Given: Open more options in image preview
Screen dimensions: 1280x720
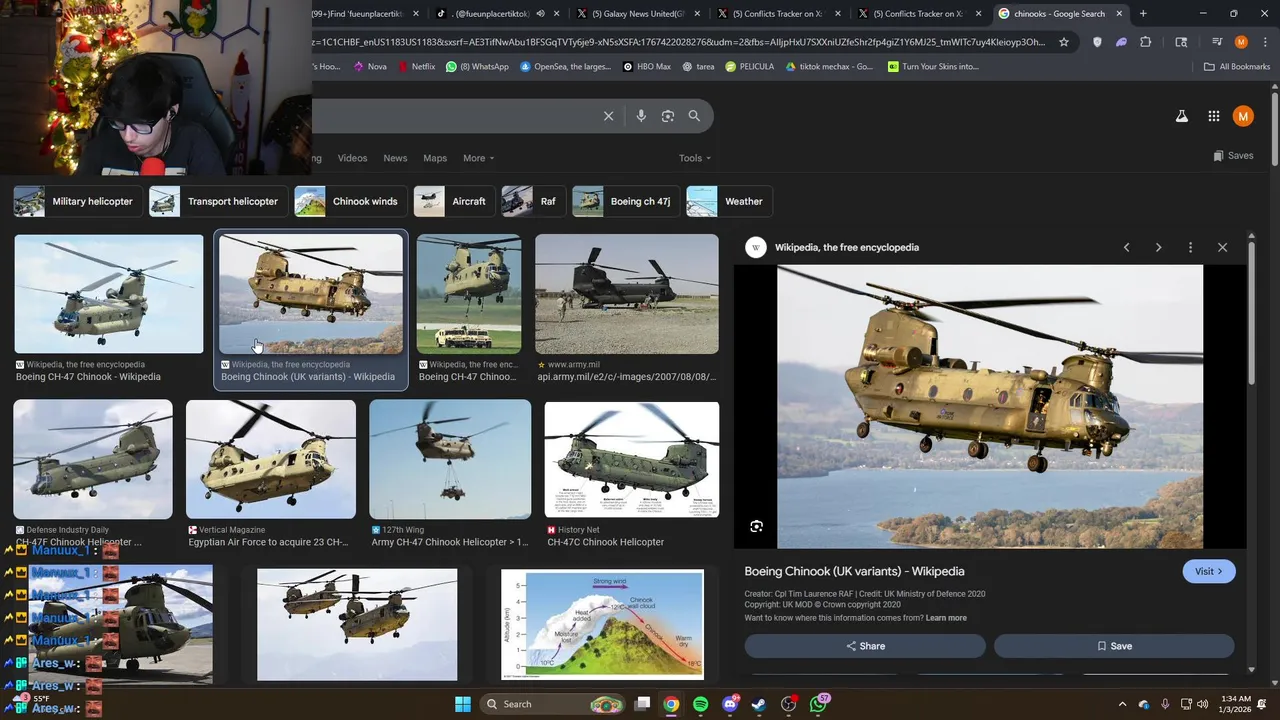Looking at the screenshot, I should (1190, 247).
